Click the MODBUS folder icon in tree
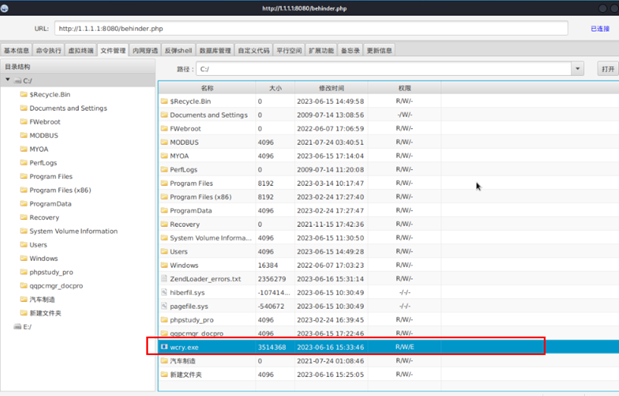 click(24, 135)
